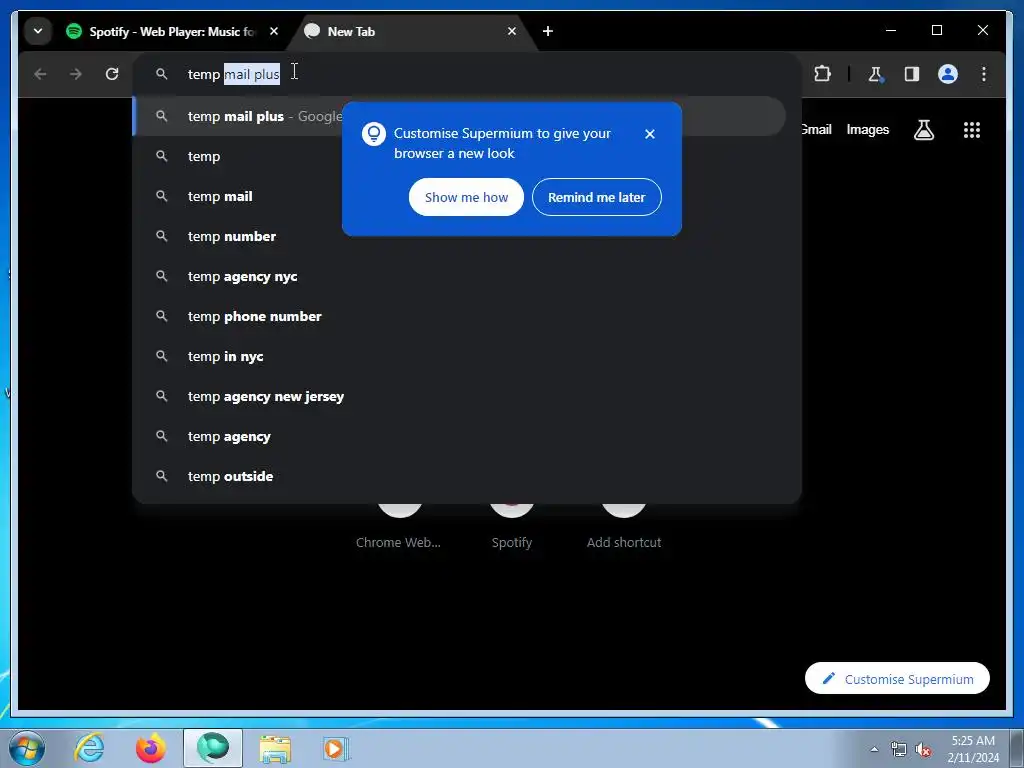
Task: Click the network tray icon
Action: pyautogui.click(x=899, y=749)
